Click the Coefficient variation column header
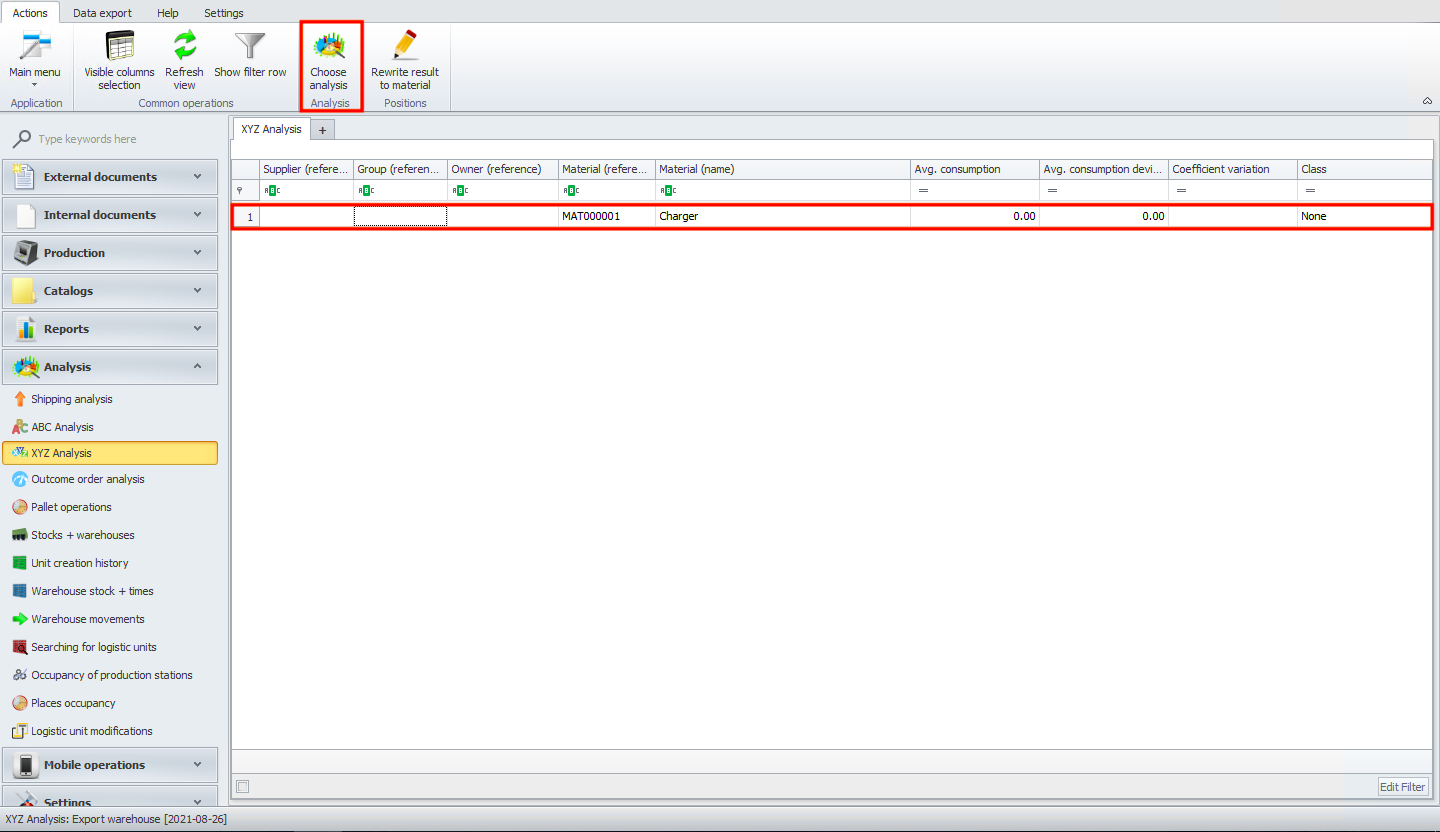 click(1233, 169)
